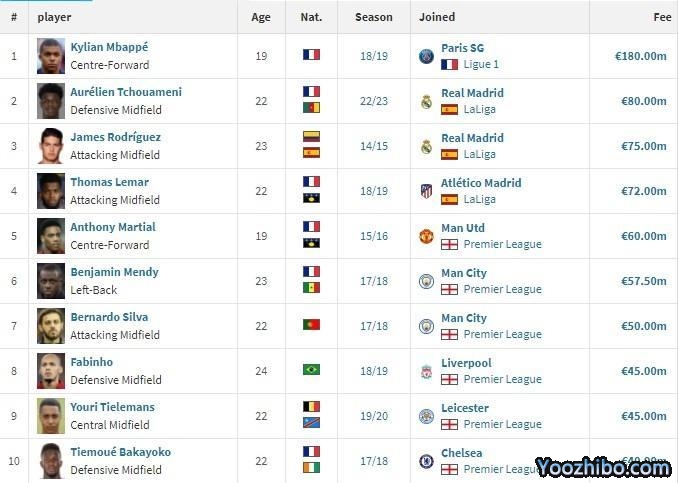Click Portugal flag in Bernardo Silva row
Screen dimensions: 678x483
(311, 325)
